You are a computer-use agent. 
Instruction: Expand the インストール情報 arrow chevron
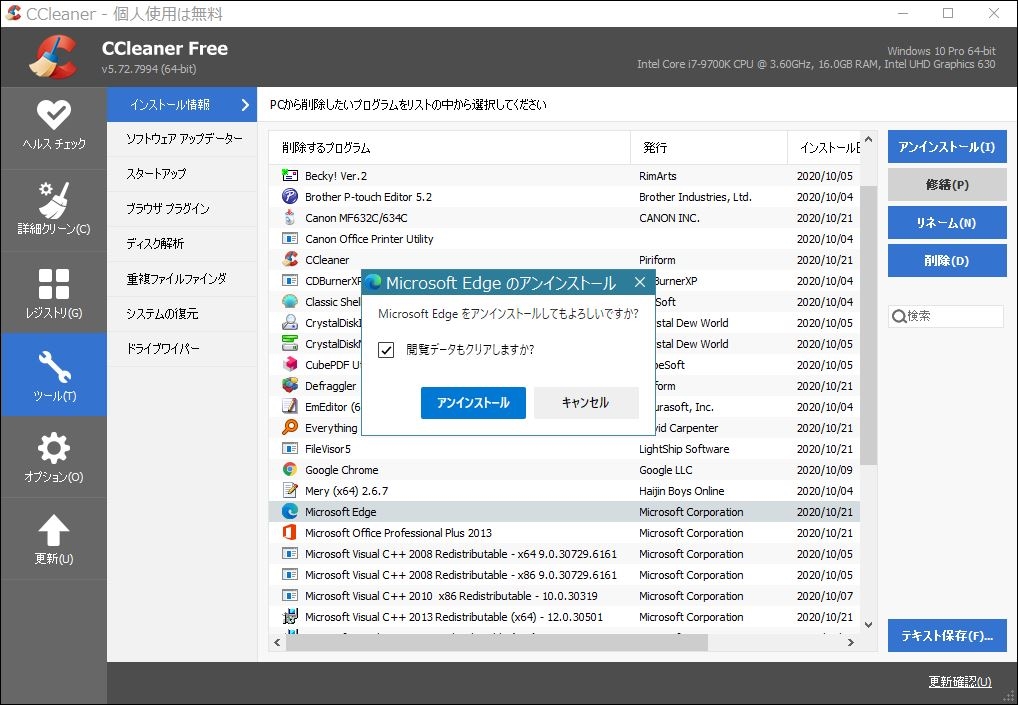245,105
